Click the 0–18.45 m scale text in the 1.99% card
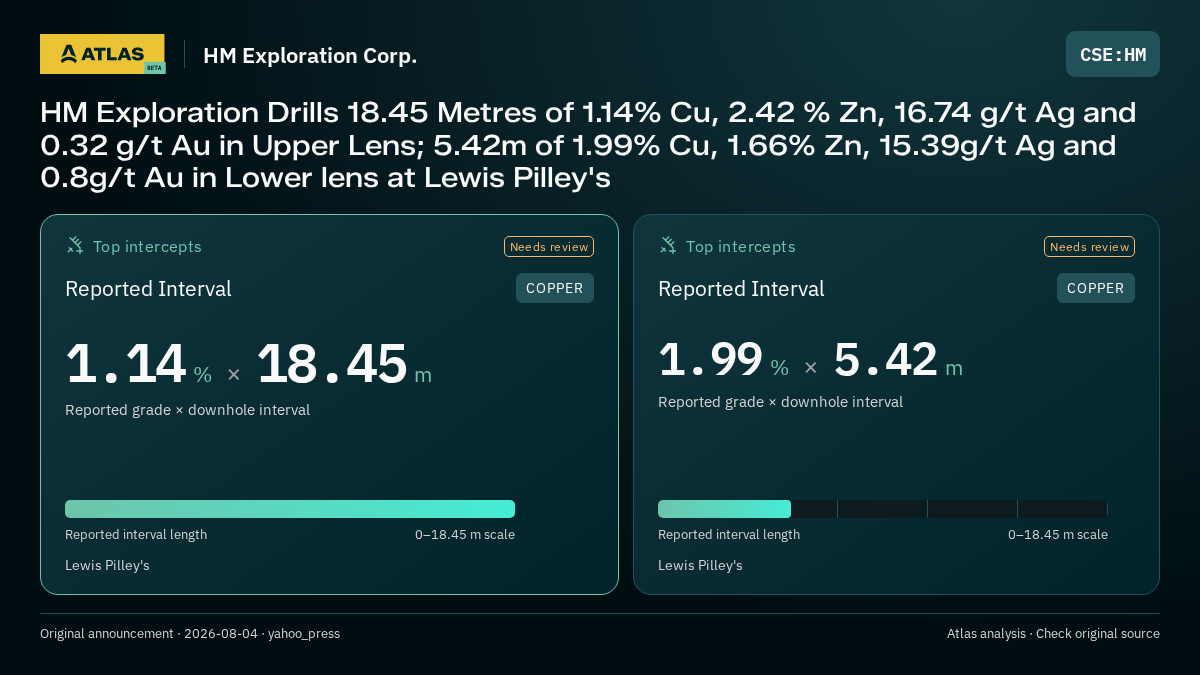This screenshot has width=1200, height=675. tap(1058, 535)
